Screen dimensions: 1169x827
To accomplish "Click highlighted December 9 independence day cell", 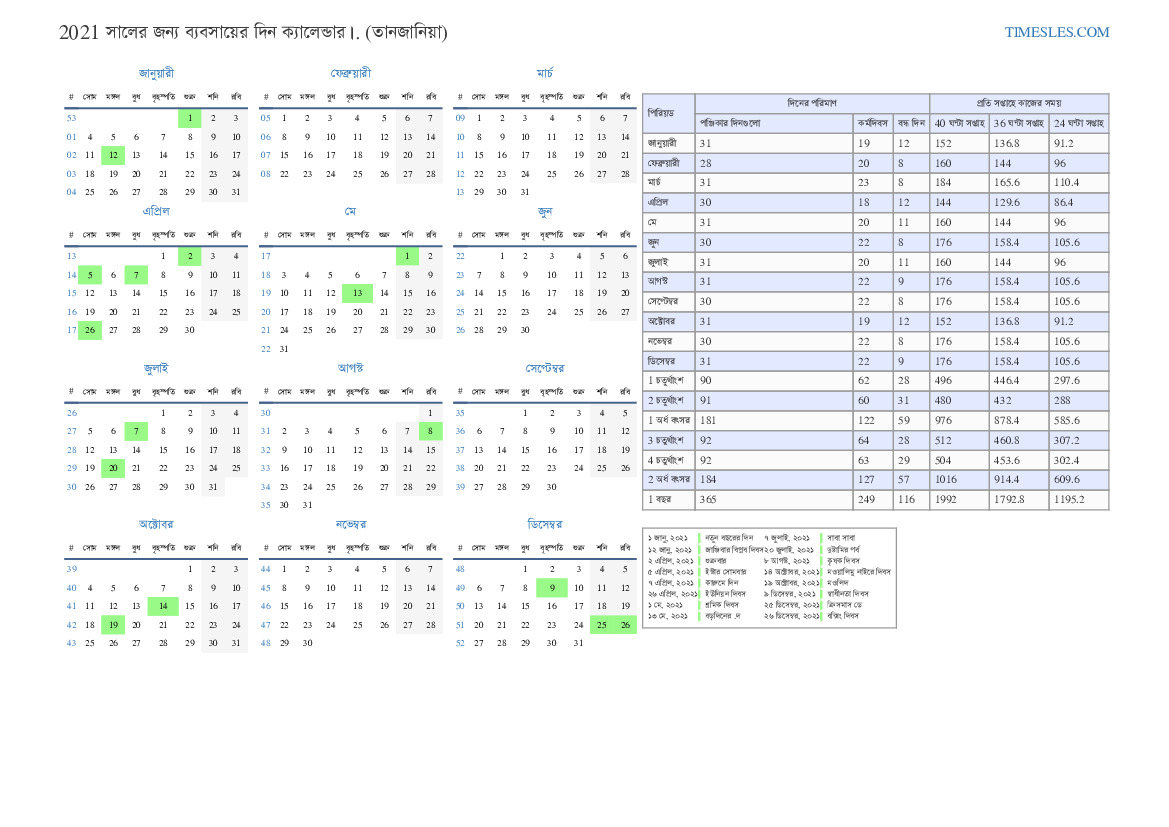I will click(551, 588).
